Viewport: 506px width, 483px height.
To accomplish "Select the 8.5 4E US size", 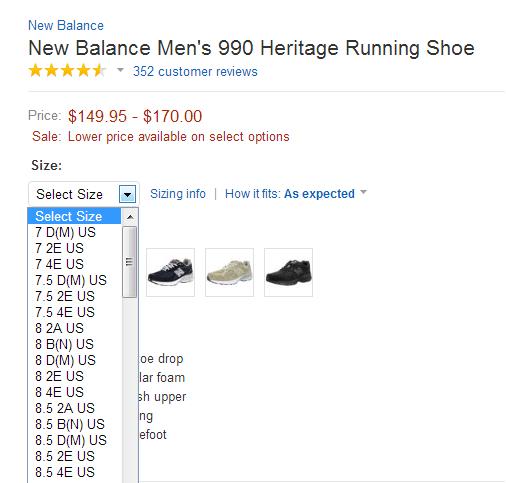I will tap(75, 472).
